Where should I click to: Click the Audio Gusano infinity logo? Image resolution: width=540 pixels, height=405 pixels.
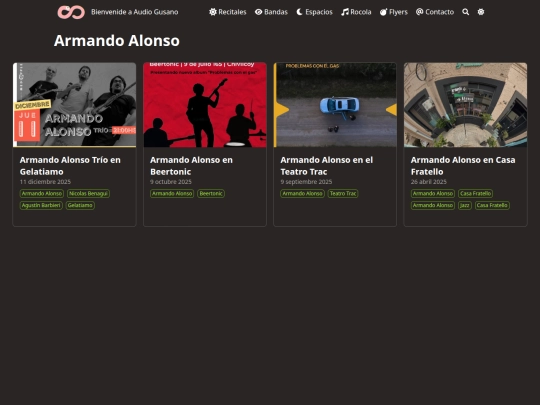pos(71,12)
